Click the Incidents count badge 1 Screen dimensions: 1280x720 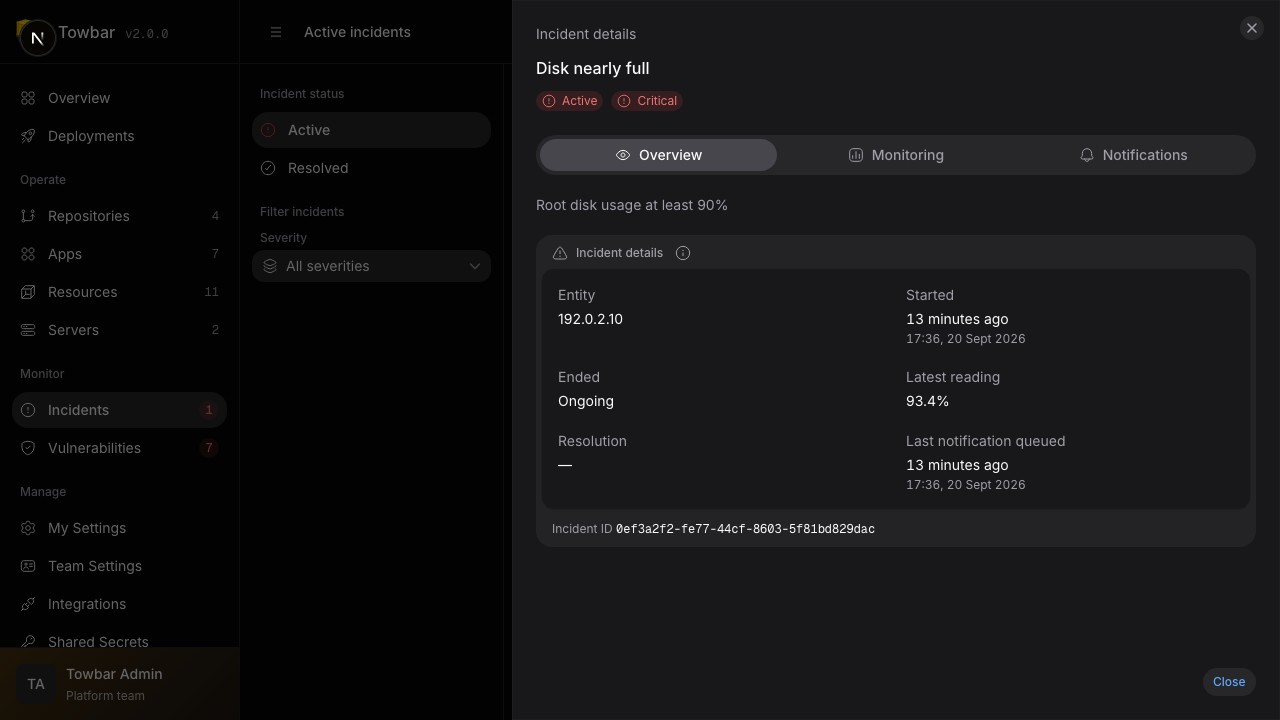(x=209, y=410)
